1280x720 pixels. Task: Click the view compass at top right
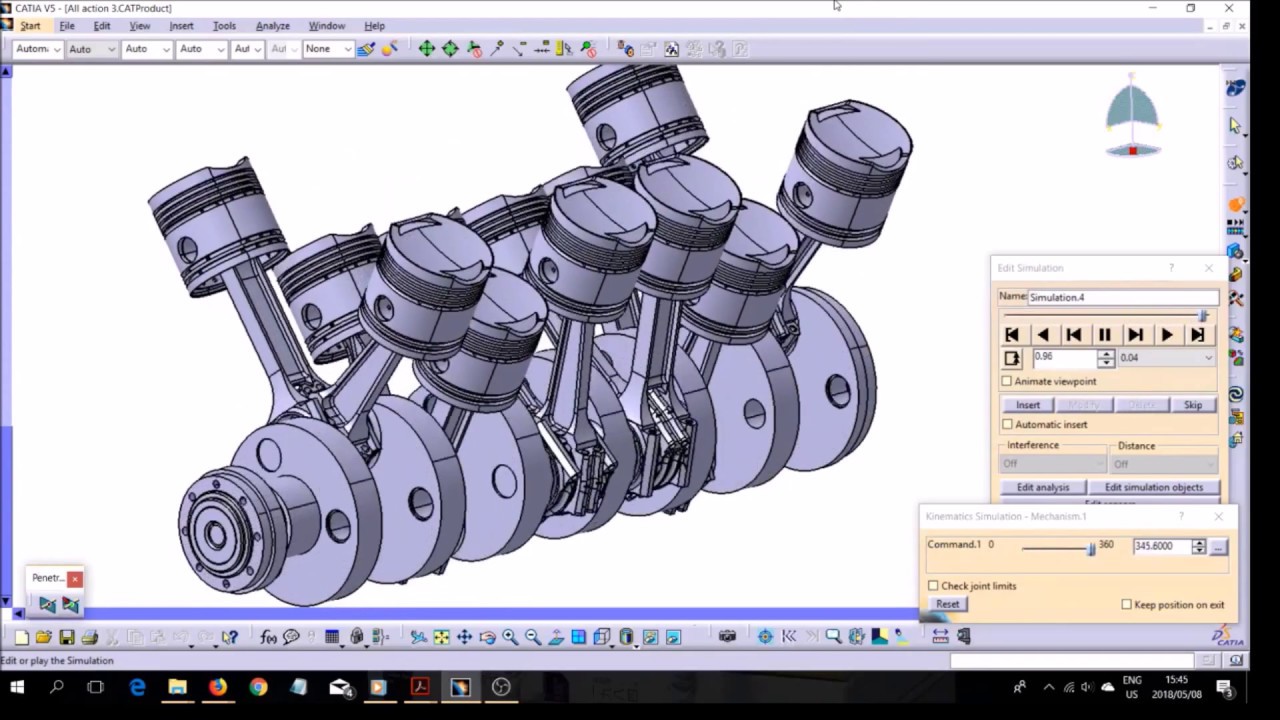click(1132, 116)
